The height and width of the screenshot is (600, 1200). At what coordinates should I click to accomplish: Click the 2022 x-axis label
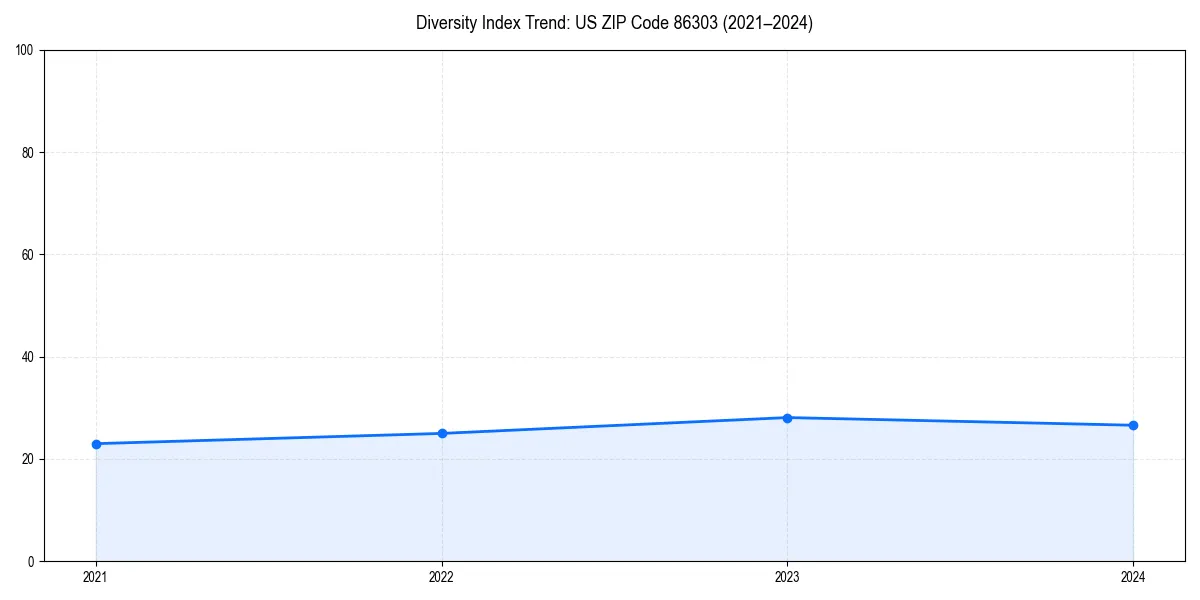(442, 577)
